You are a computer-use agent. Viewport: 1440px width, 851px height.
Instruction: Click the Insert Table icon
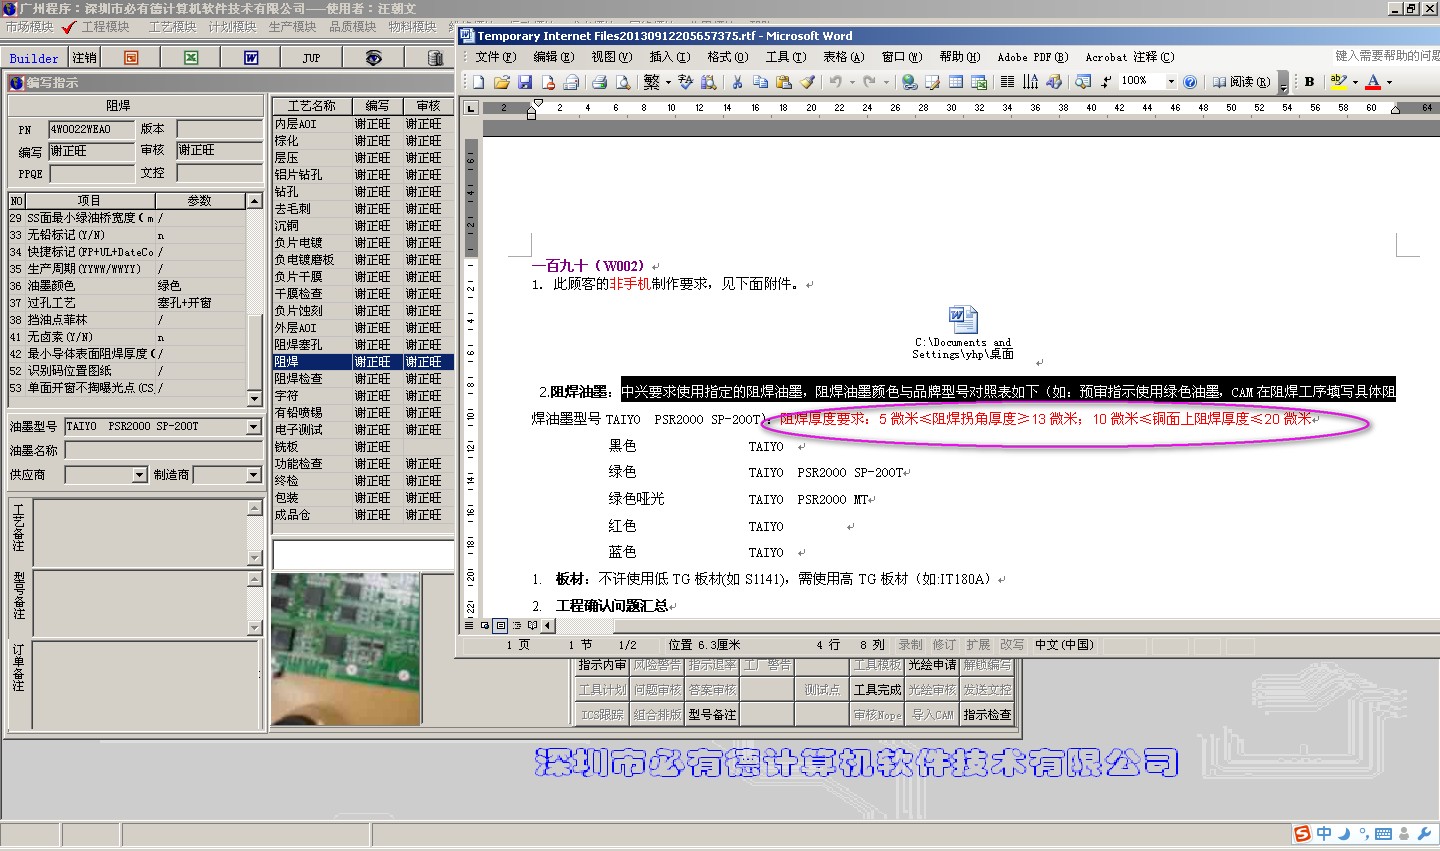955,82
